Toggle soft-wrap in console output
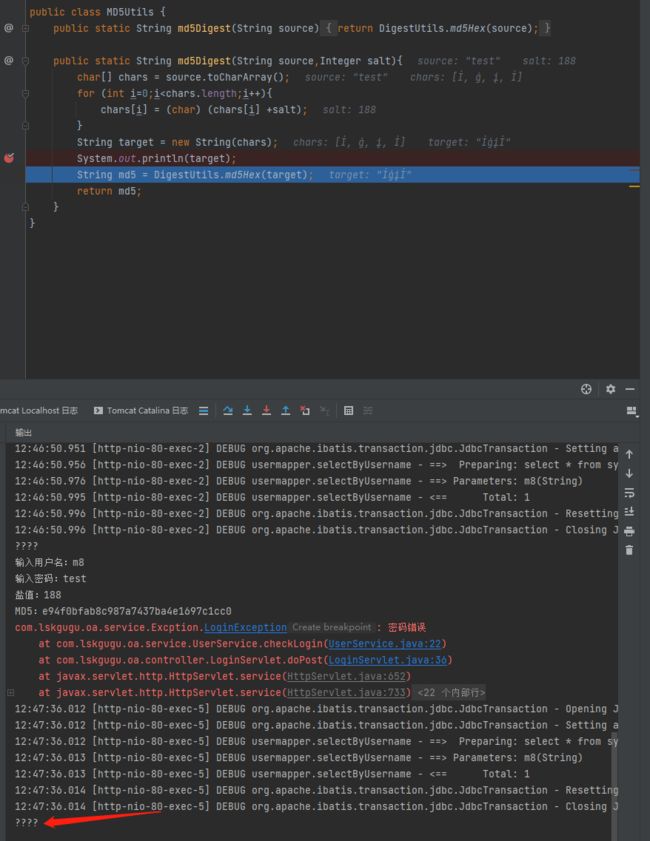Viewport: 650px width, 841px height. click(629, 492)
